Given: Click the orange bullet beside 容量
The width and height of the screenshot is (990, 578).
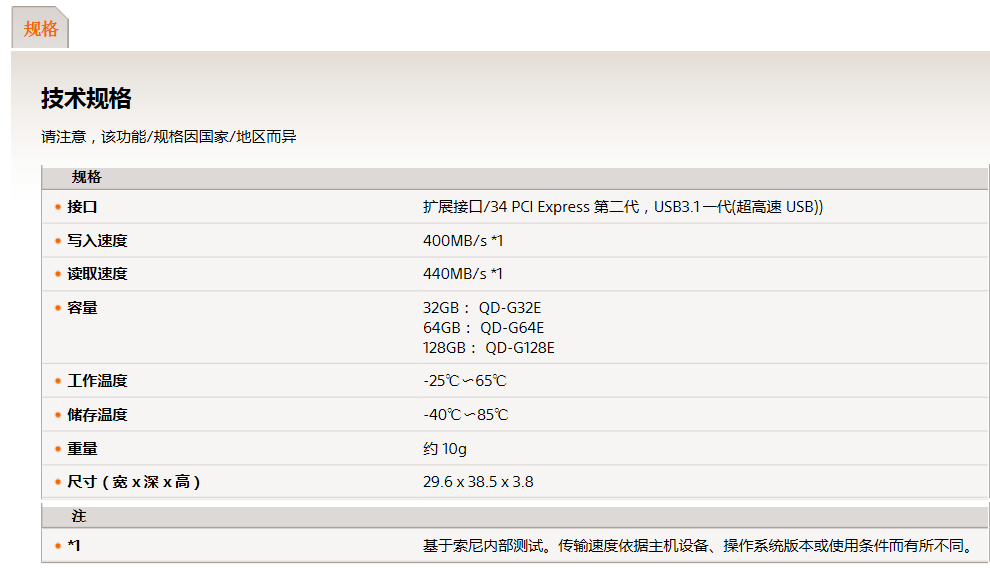Looking at the screenshot, I should pos(58,308).
